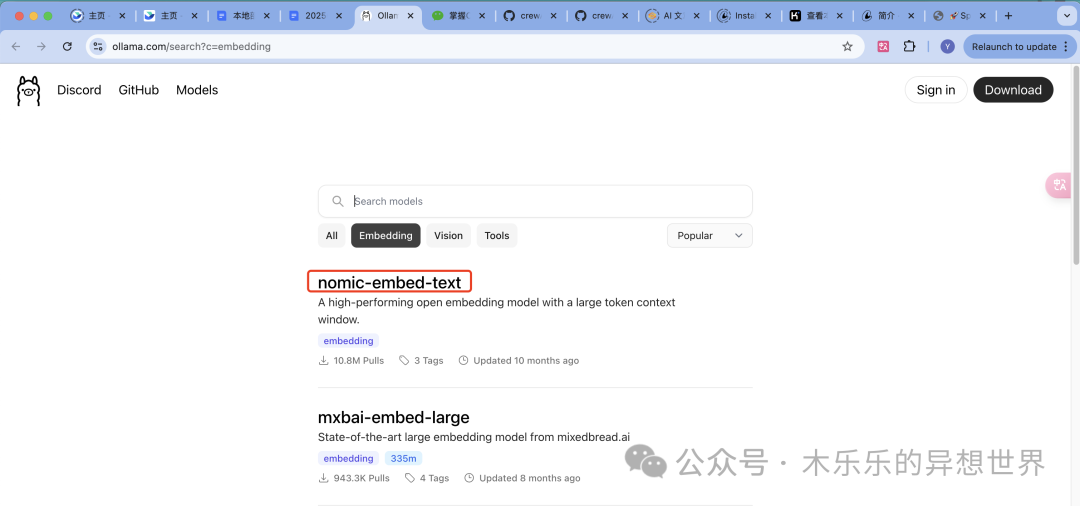Click embedding tag under mxbai-embed-large
This screenshot has height=506, width=1080.
tap(349, 458)
